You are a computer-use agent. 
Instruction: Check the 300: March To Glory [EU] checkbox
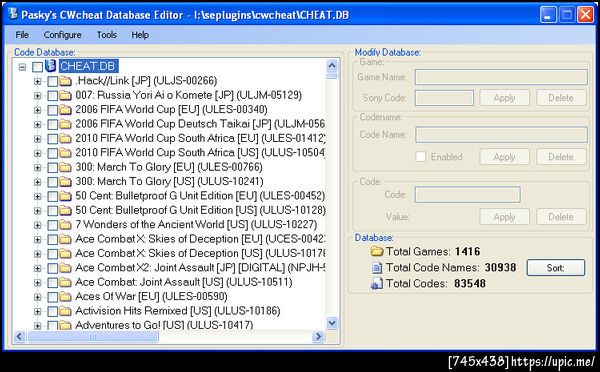pyautogui.click(x=52, y=168)
